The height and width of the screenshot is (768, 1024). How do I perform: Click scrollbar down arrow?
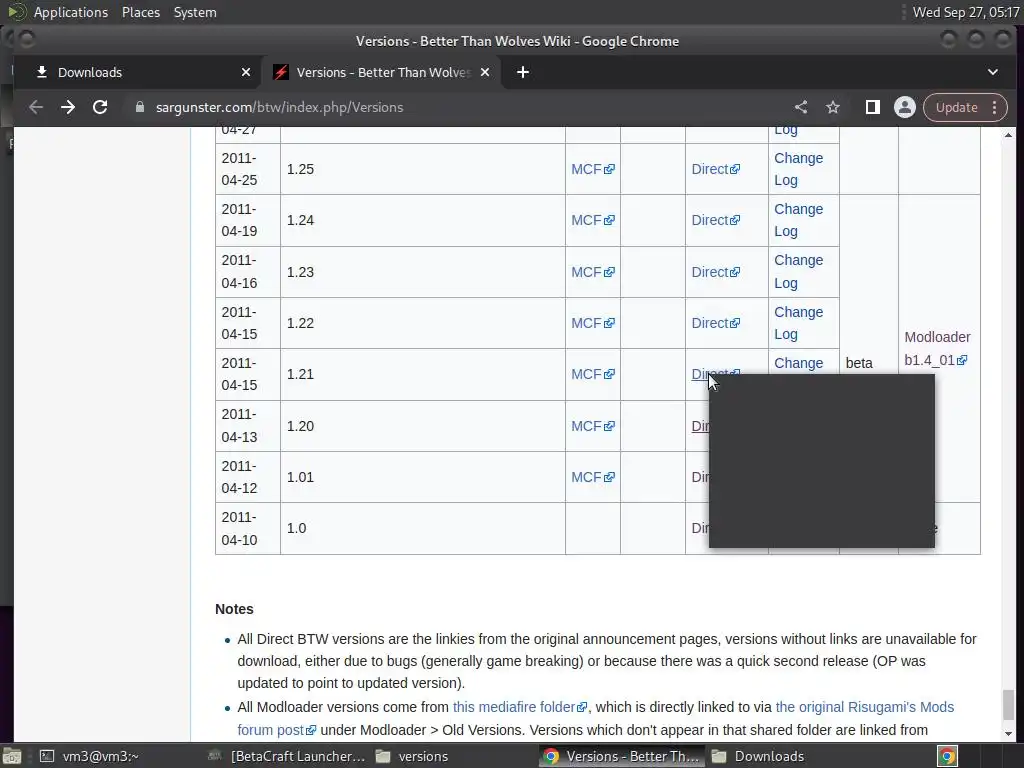pos(1008,734)
